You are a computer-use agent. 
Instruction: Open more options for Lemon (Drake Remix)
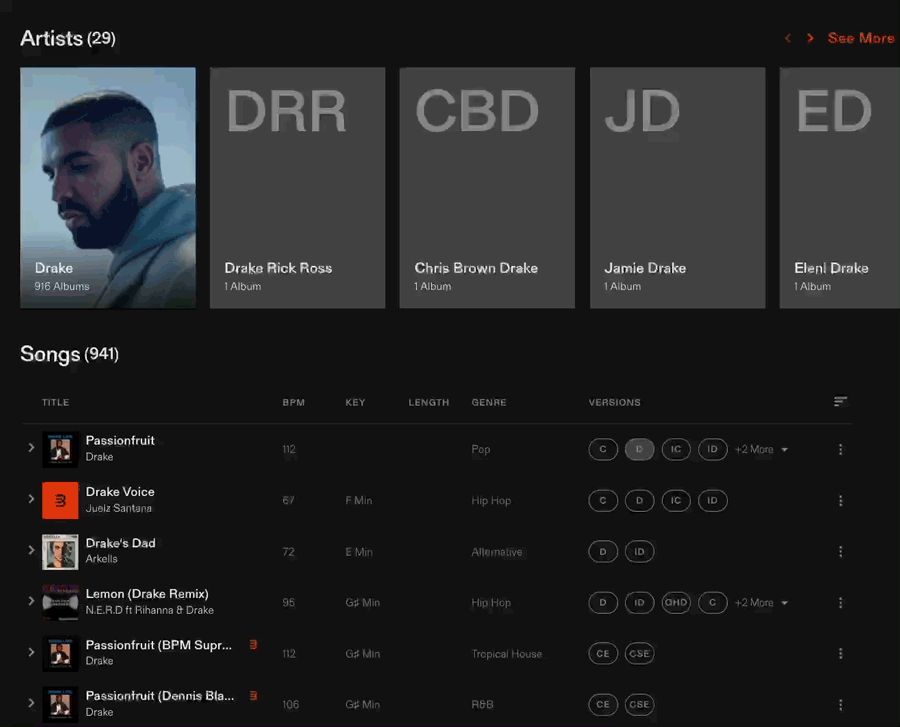[840, 602]
